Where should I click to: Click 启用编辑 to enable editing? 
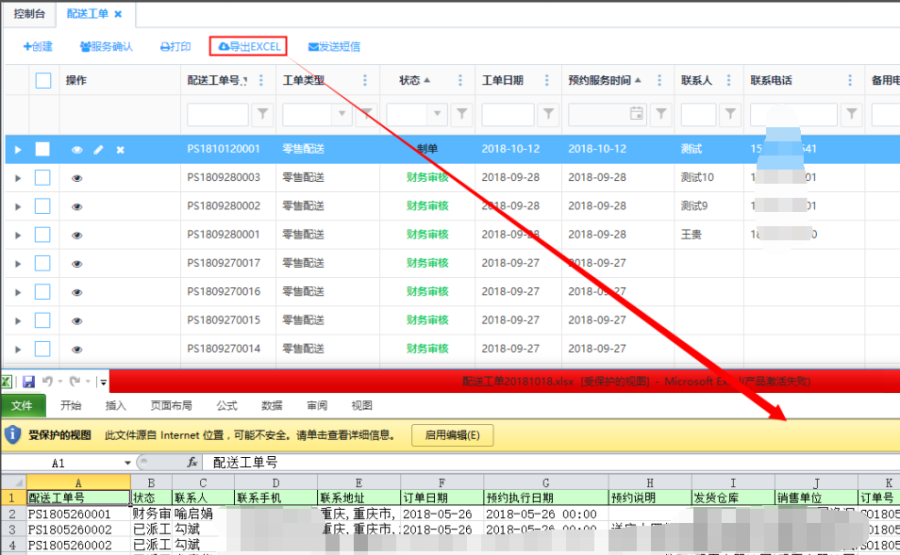click(x=452, y=435)
